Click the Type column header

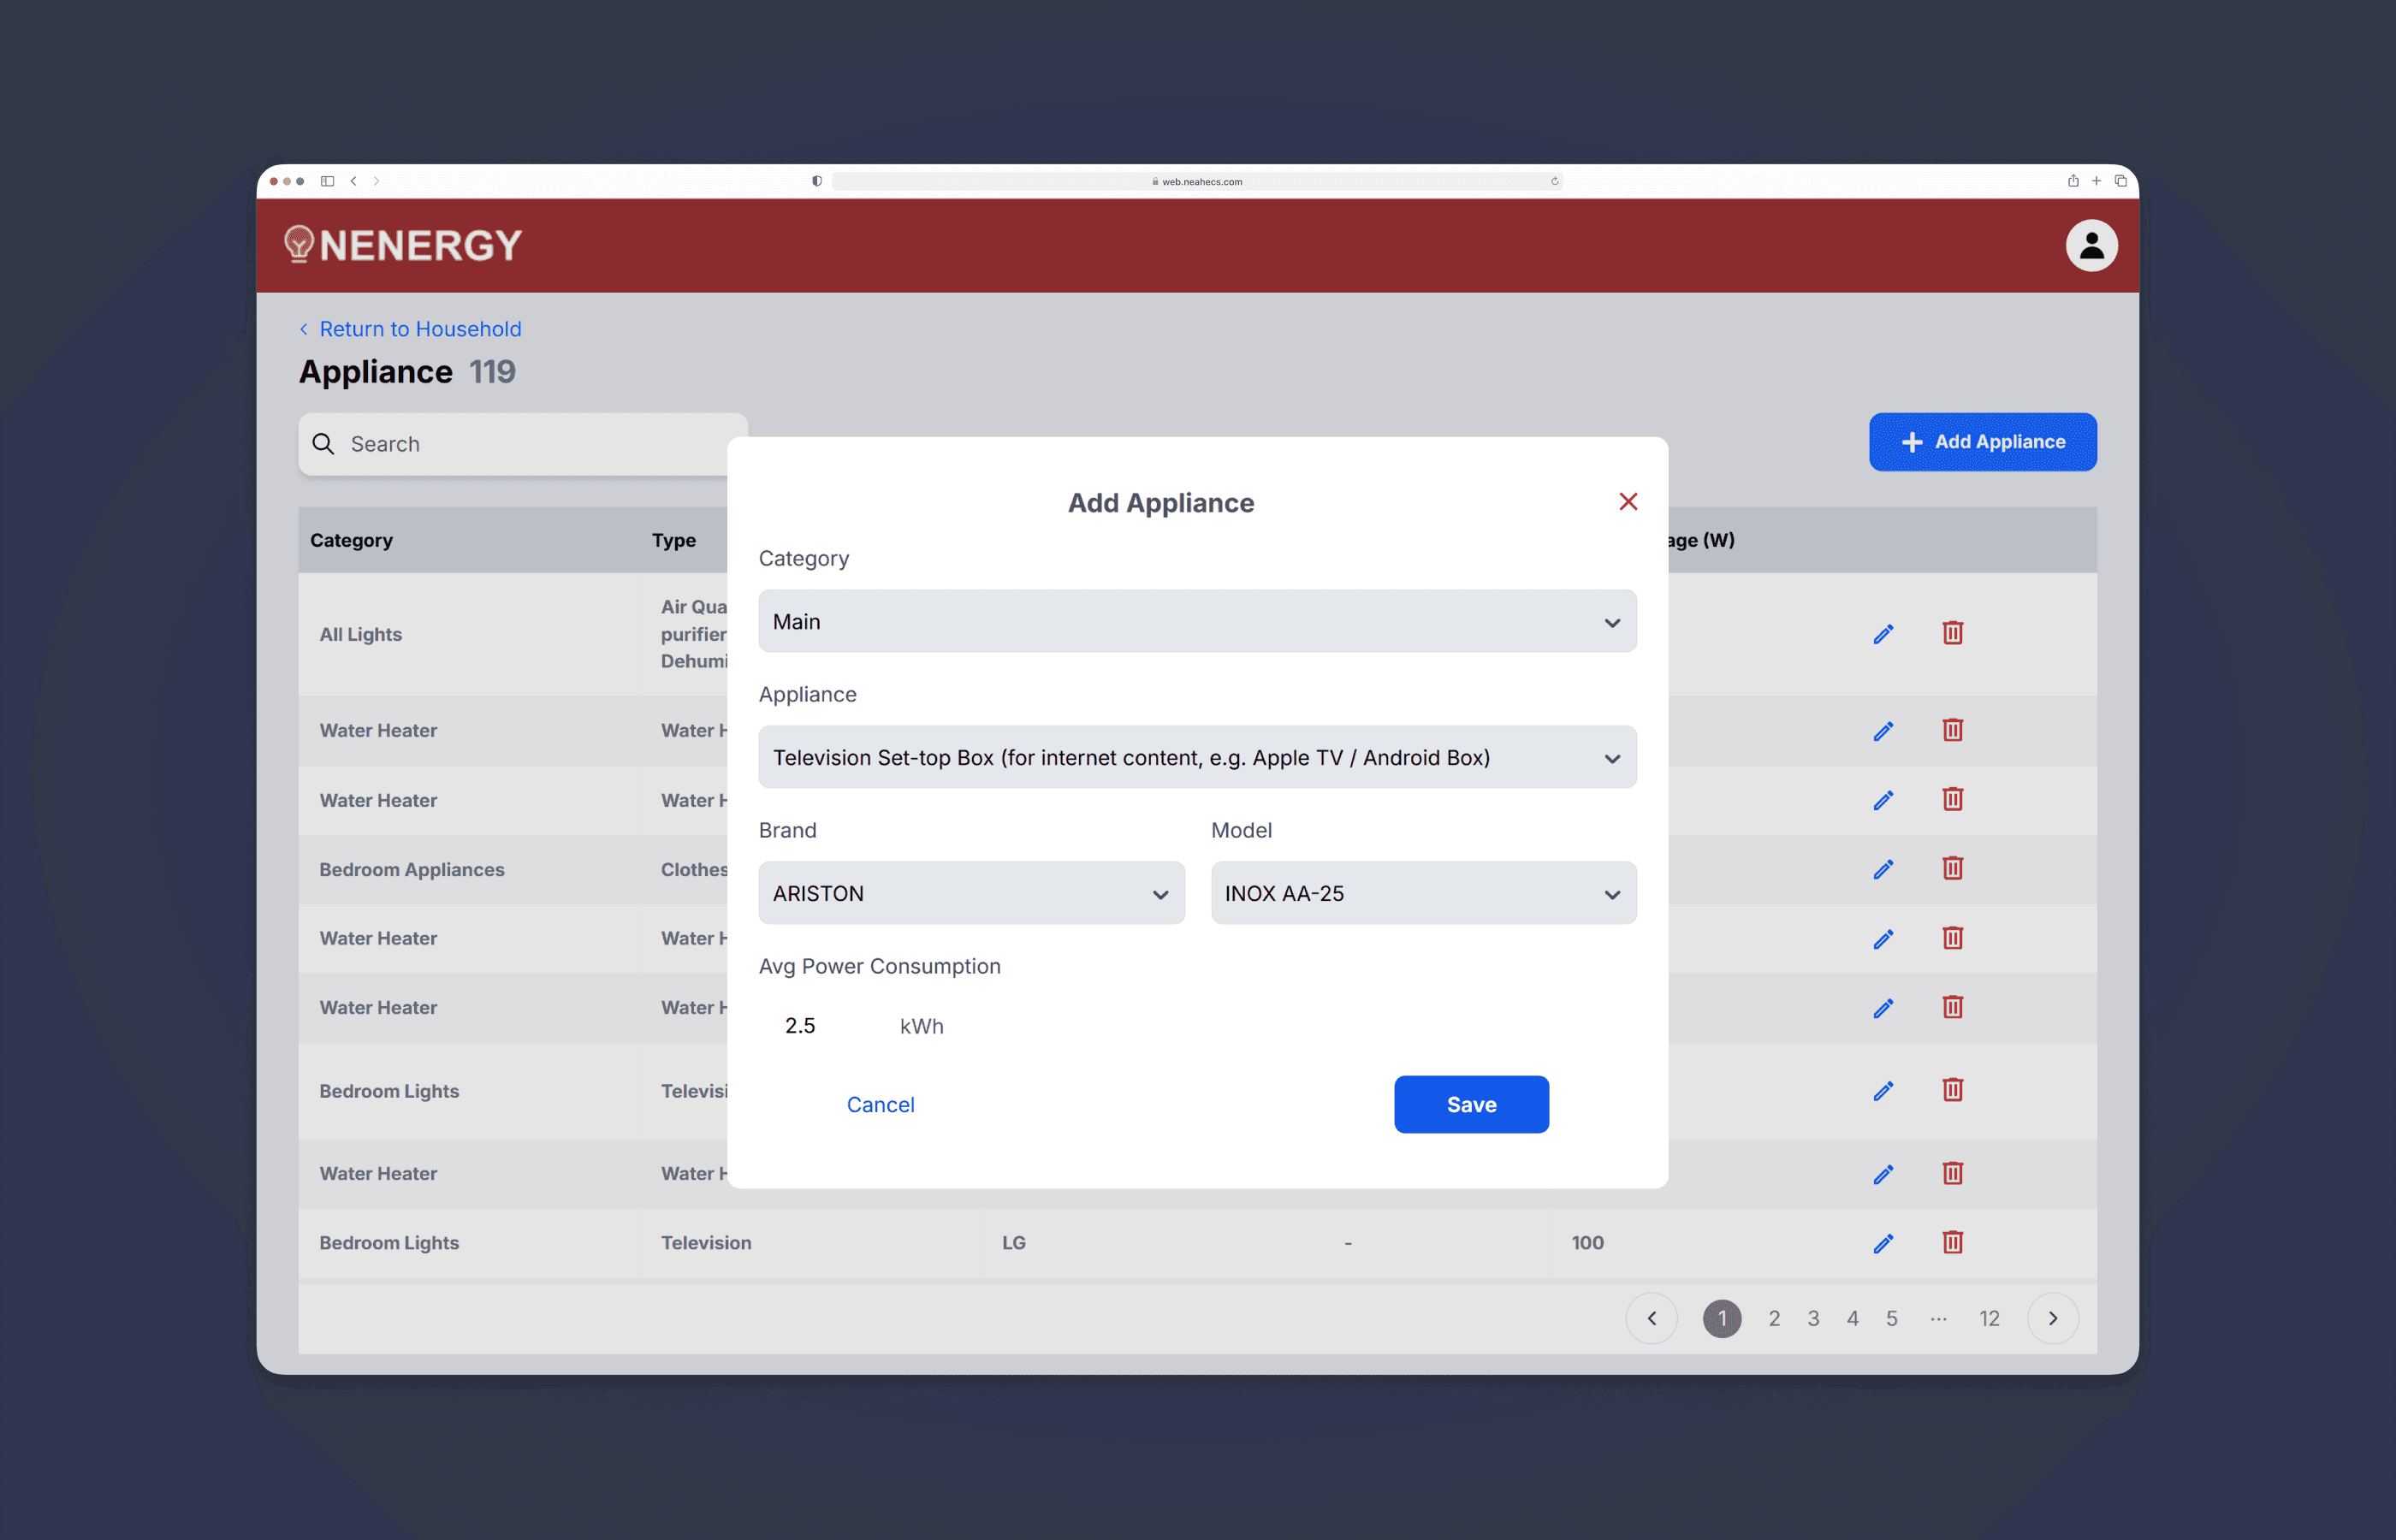pos(674,540)
